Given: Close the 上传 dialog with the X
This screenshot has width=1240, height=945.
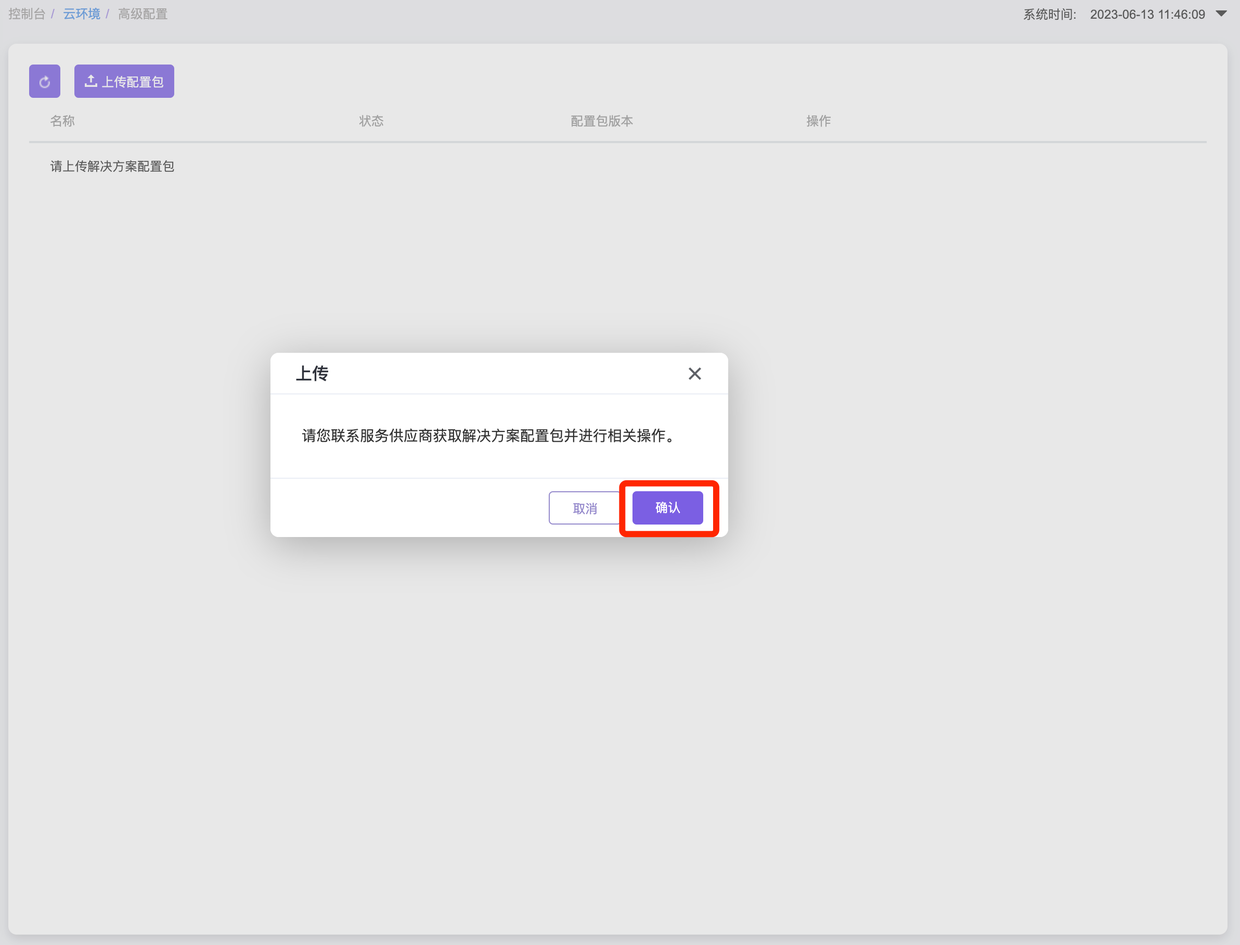Looking at the screenshot, I should [x=694, y=374].
